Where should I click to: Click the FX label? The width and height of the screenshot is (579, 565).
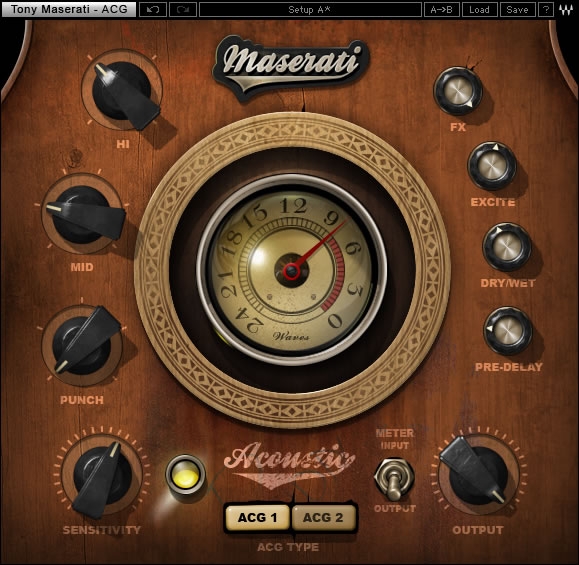pos(458,127)
